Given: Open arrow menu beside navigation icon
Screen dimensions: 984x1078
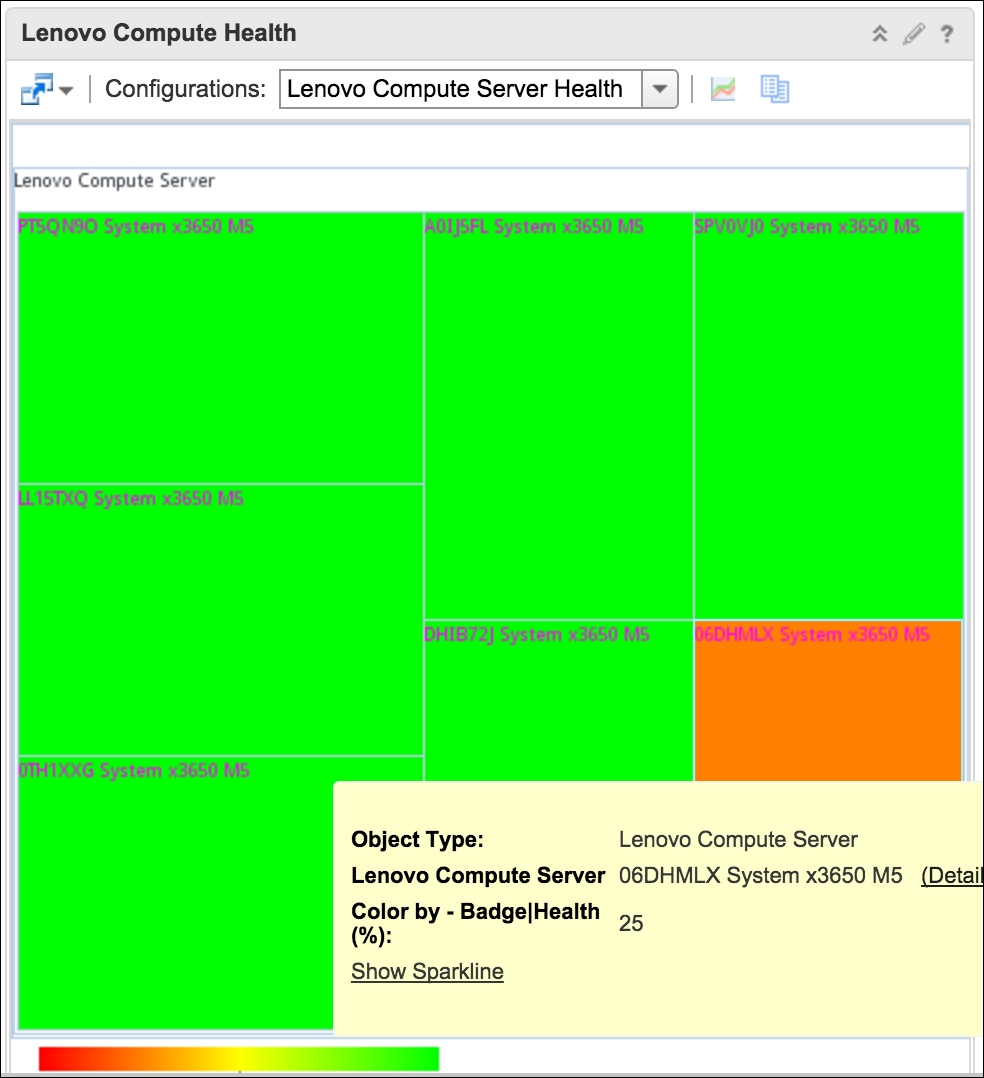Looking at the screenshot, I should tap(67, 90).
